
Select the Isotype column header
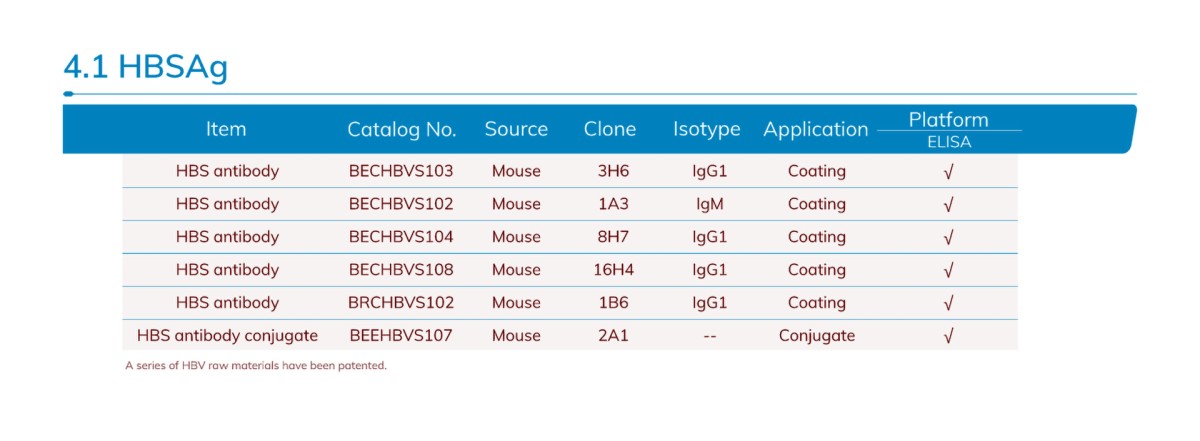(707, 129)
